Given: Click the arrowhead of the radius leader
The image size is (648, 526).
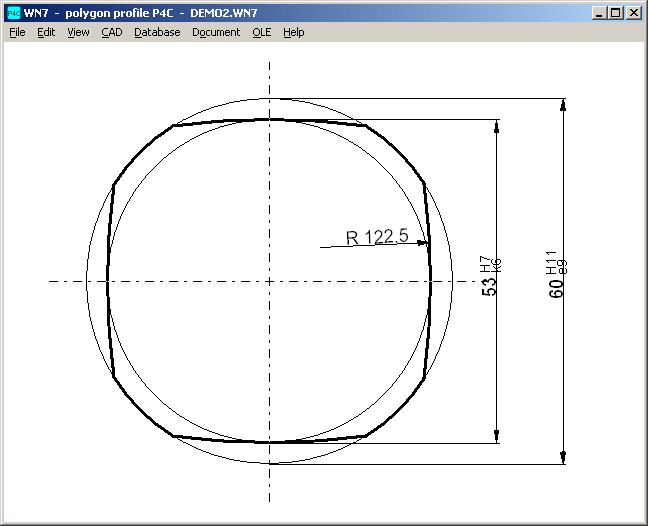Looking at the screenshot, I should click(424, 242).
